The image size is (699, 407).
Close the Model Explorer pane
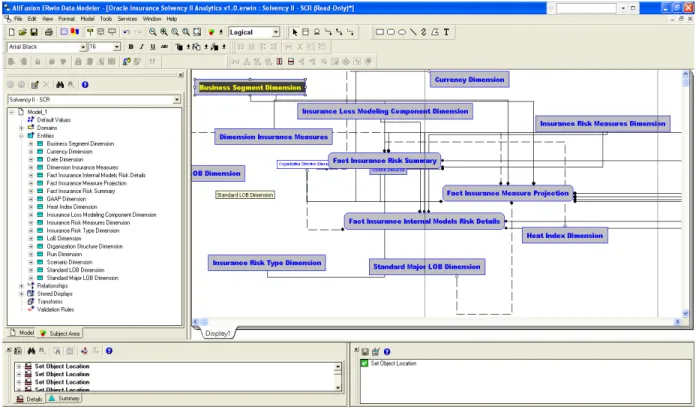[x=181, y=75]
